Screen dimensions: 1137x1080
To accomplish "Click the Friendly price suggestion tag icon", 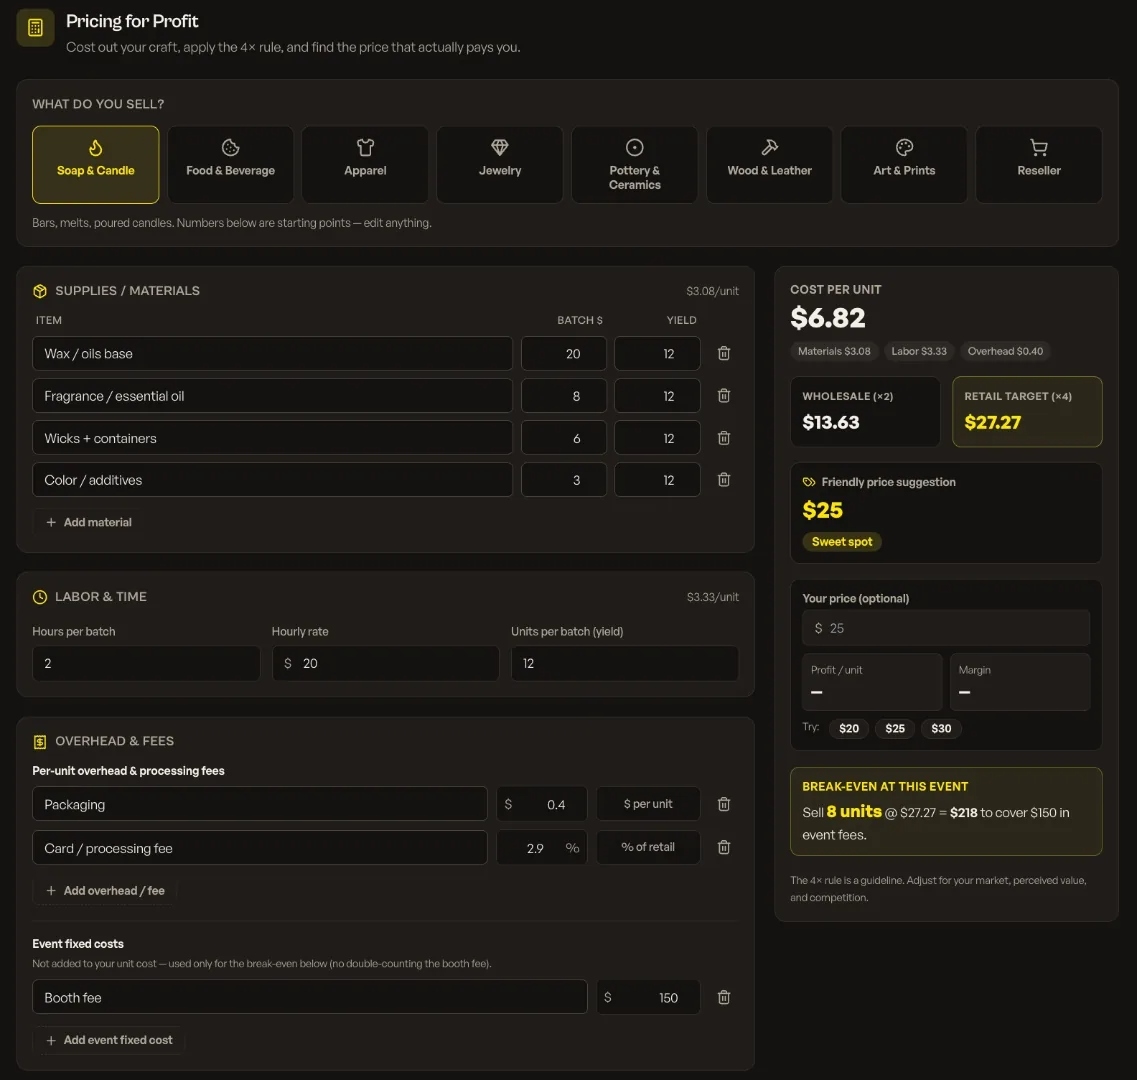I will (809, 482).
